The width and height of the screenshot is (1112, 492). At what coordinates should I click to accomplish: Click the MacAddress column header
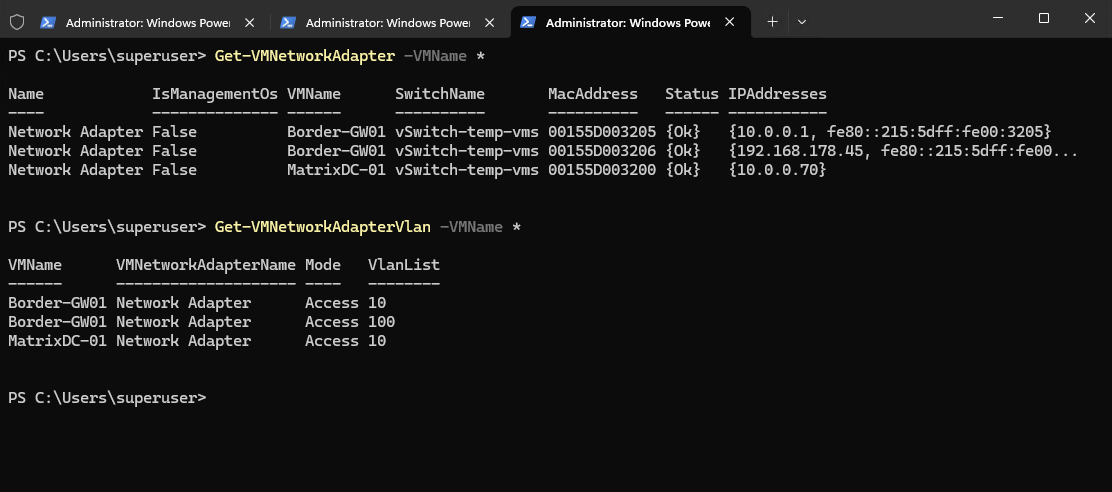(593, 94)
